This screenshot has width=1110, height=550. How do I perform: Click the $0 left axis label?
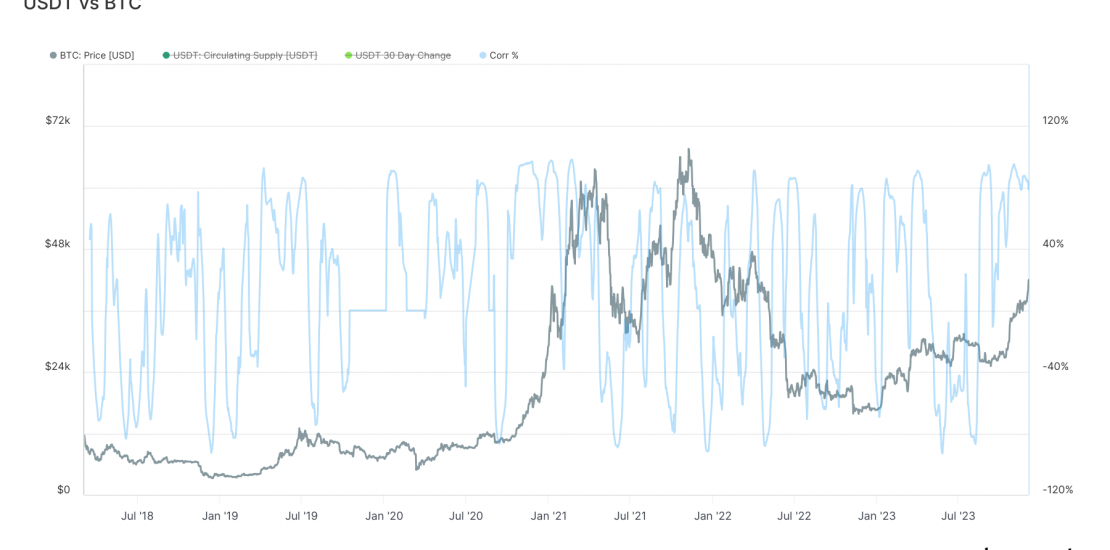[63, 489]
